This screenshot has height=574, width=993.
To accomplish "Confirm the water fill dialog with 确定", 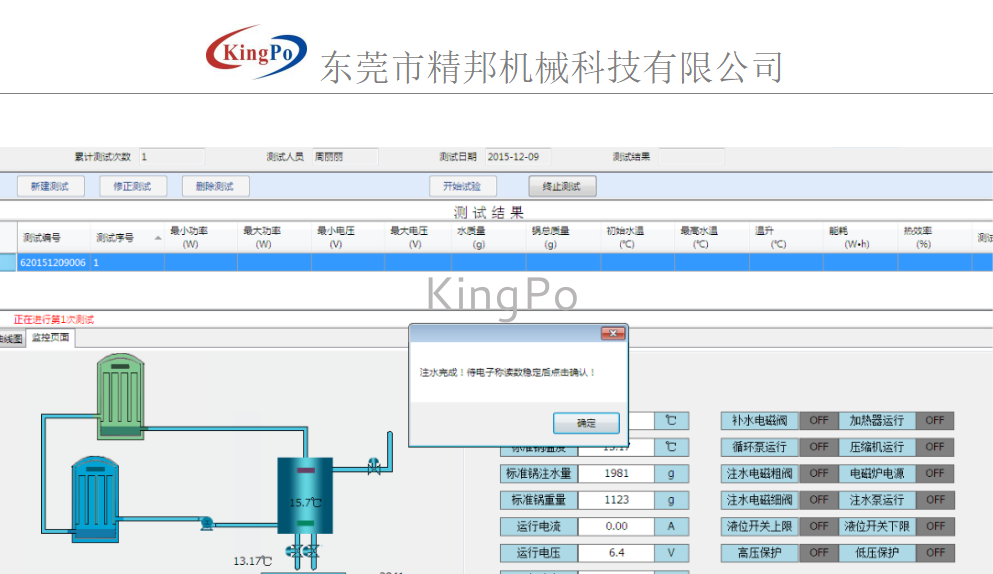I will [x=586, y=423].
